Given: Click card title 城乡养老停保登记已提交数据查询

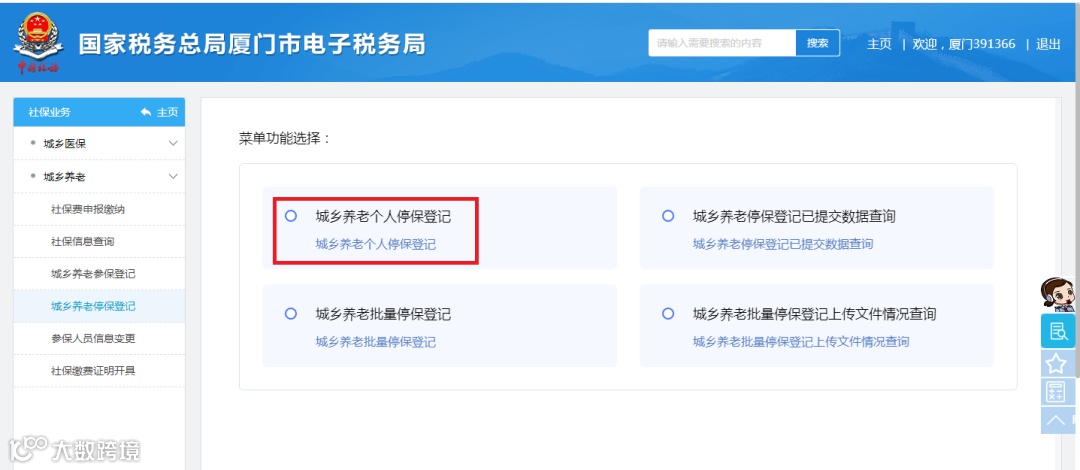Looking at the screenshot, I should click(793, 216).
